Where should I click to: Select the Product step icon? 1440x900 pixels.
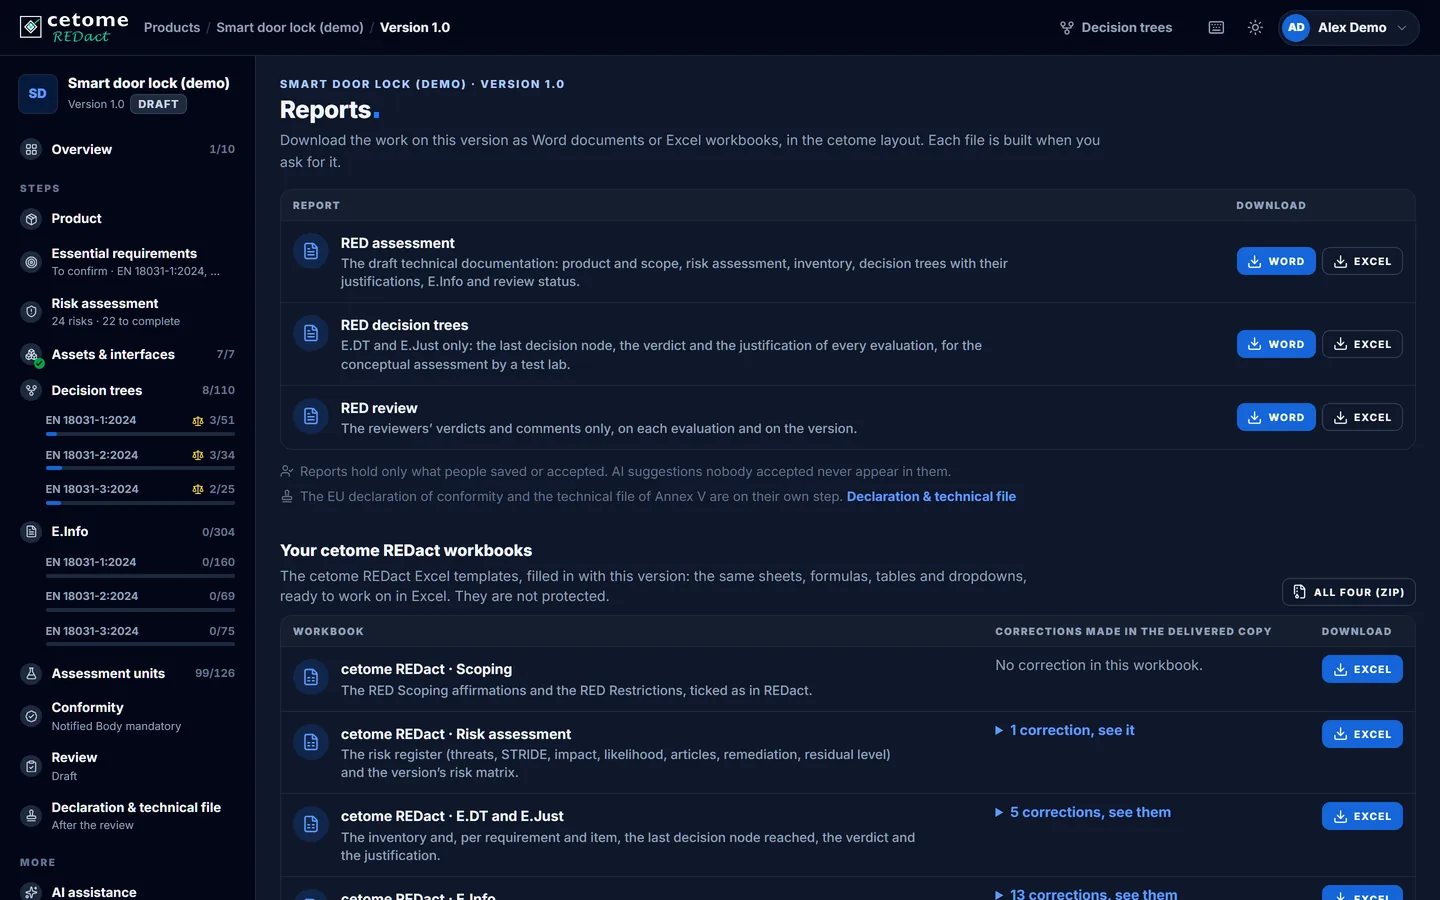[x=31, y=219]
